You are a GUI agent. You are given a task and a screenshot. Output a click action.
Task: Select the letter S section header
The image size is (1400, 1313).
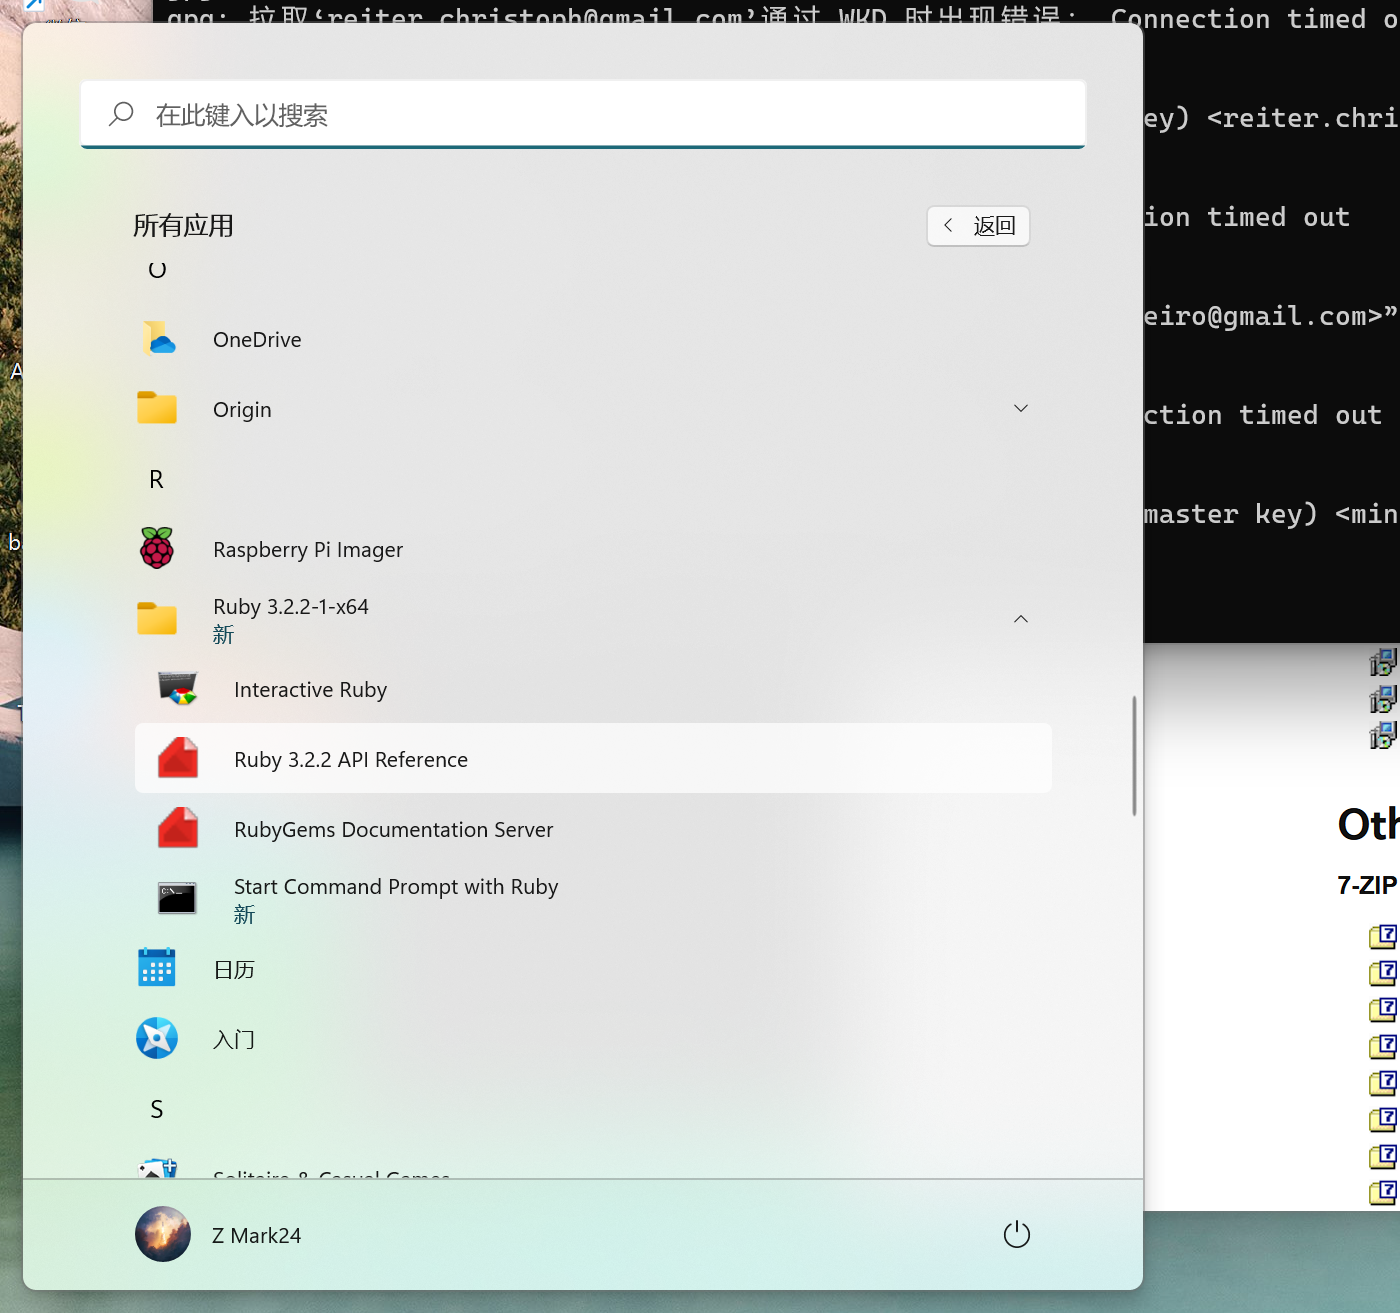156,1109
